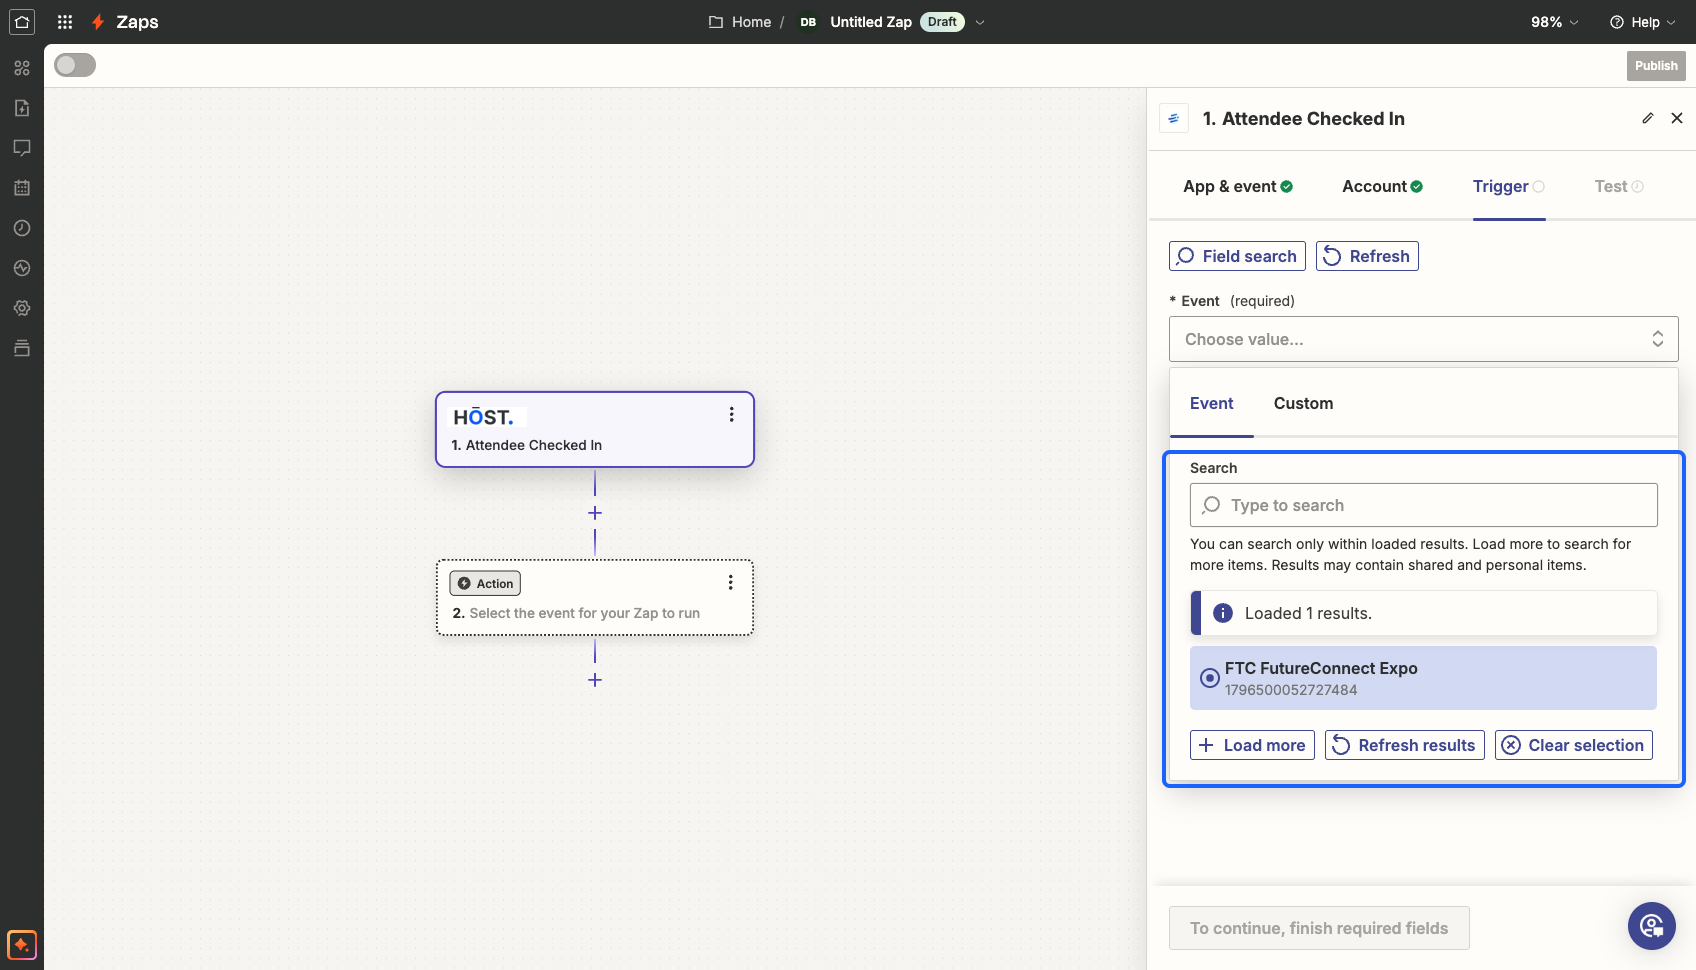Open the file import sidebar icon
The image size is (1696, 970).
coord(22,108)
